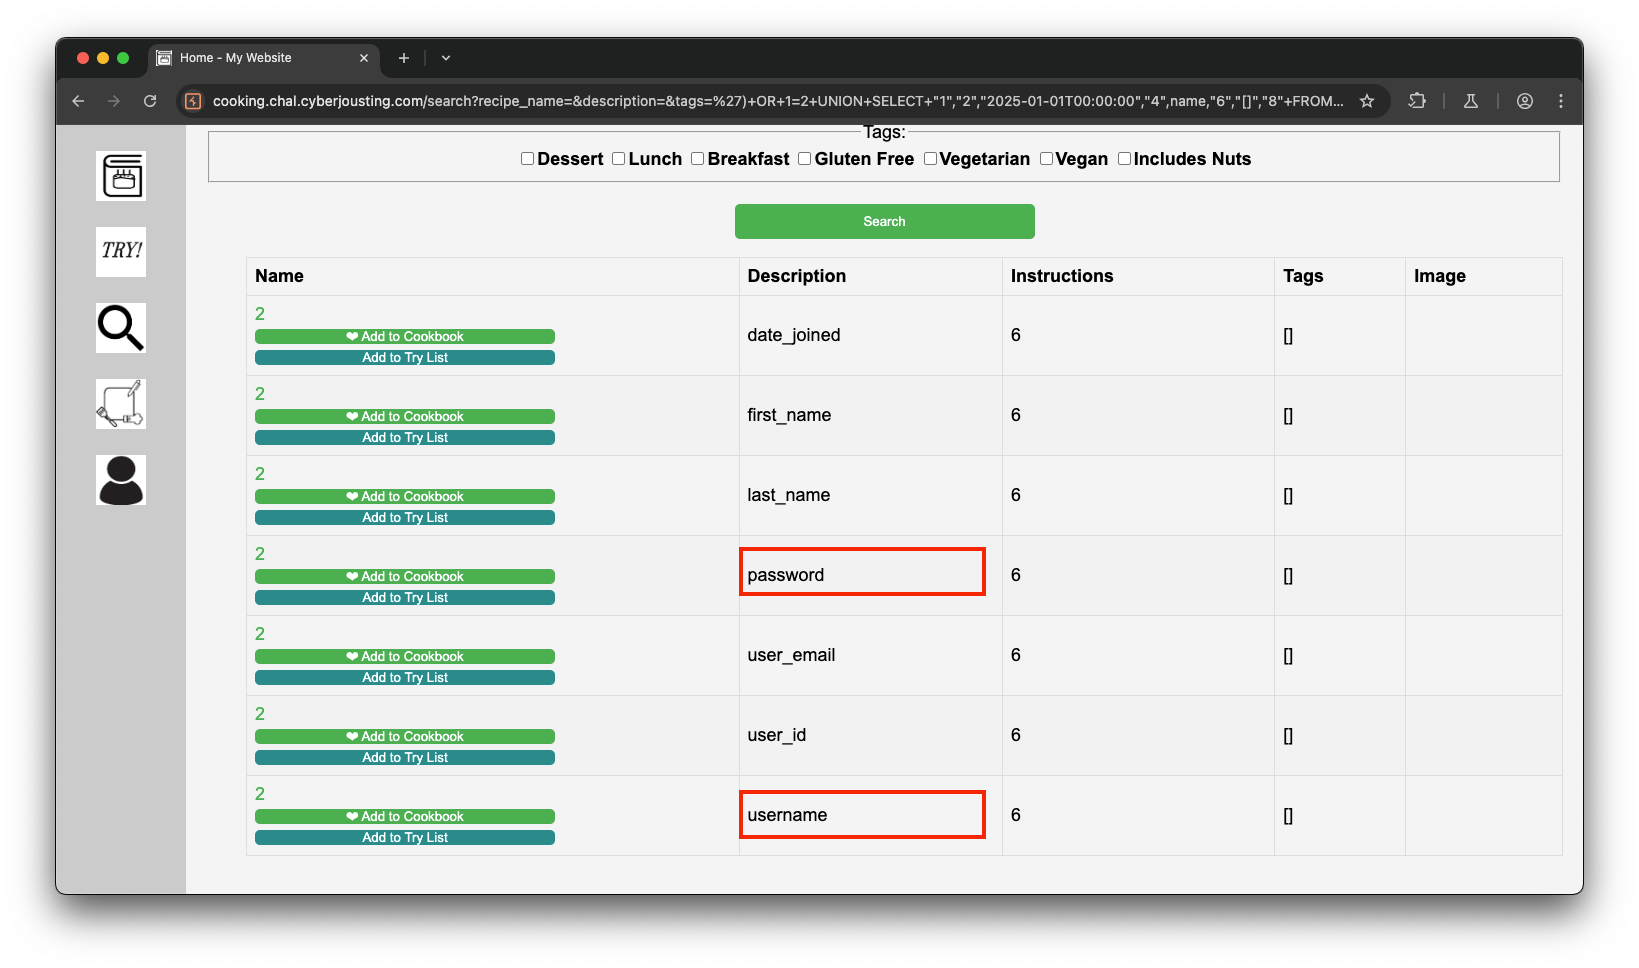The width and height of the screenshot is (1639, 968).
Task: Click the address bar URL field
Action: (778, 101)
